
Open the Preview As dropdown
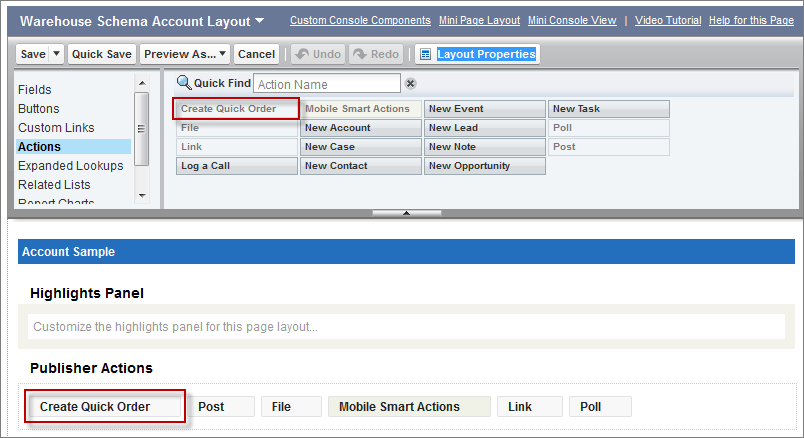click(x=222, y=53)
